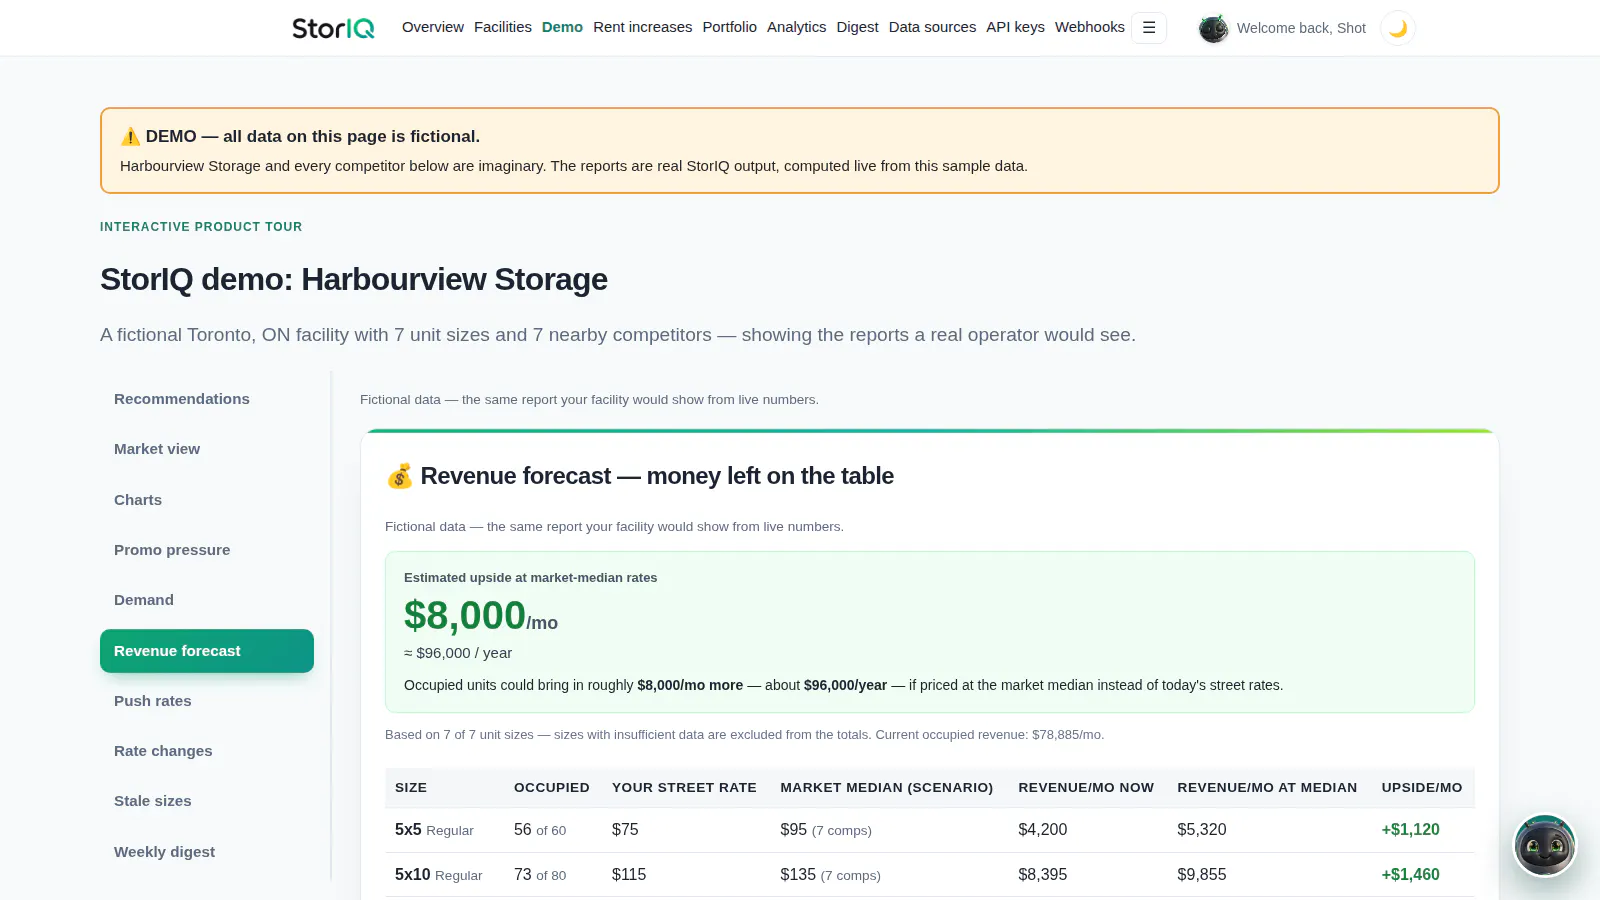Toggle dark mode moon icon
This screenshot has width=1600, height=900.
pyautogui.click(x=1398, y=28)
